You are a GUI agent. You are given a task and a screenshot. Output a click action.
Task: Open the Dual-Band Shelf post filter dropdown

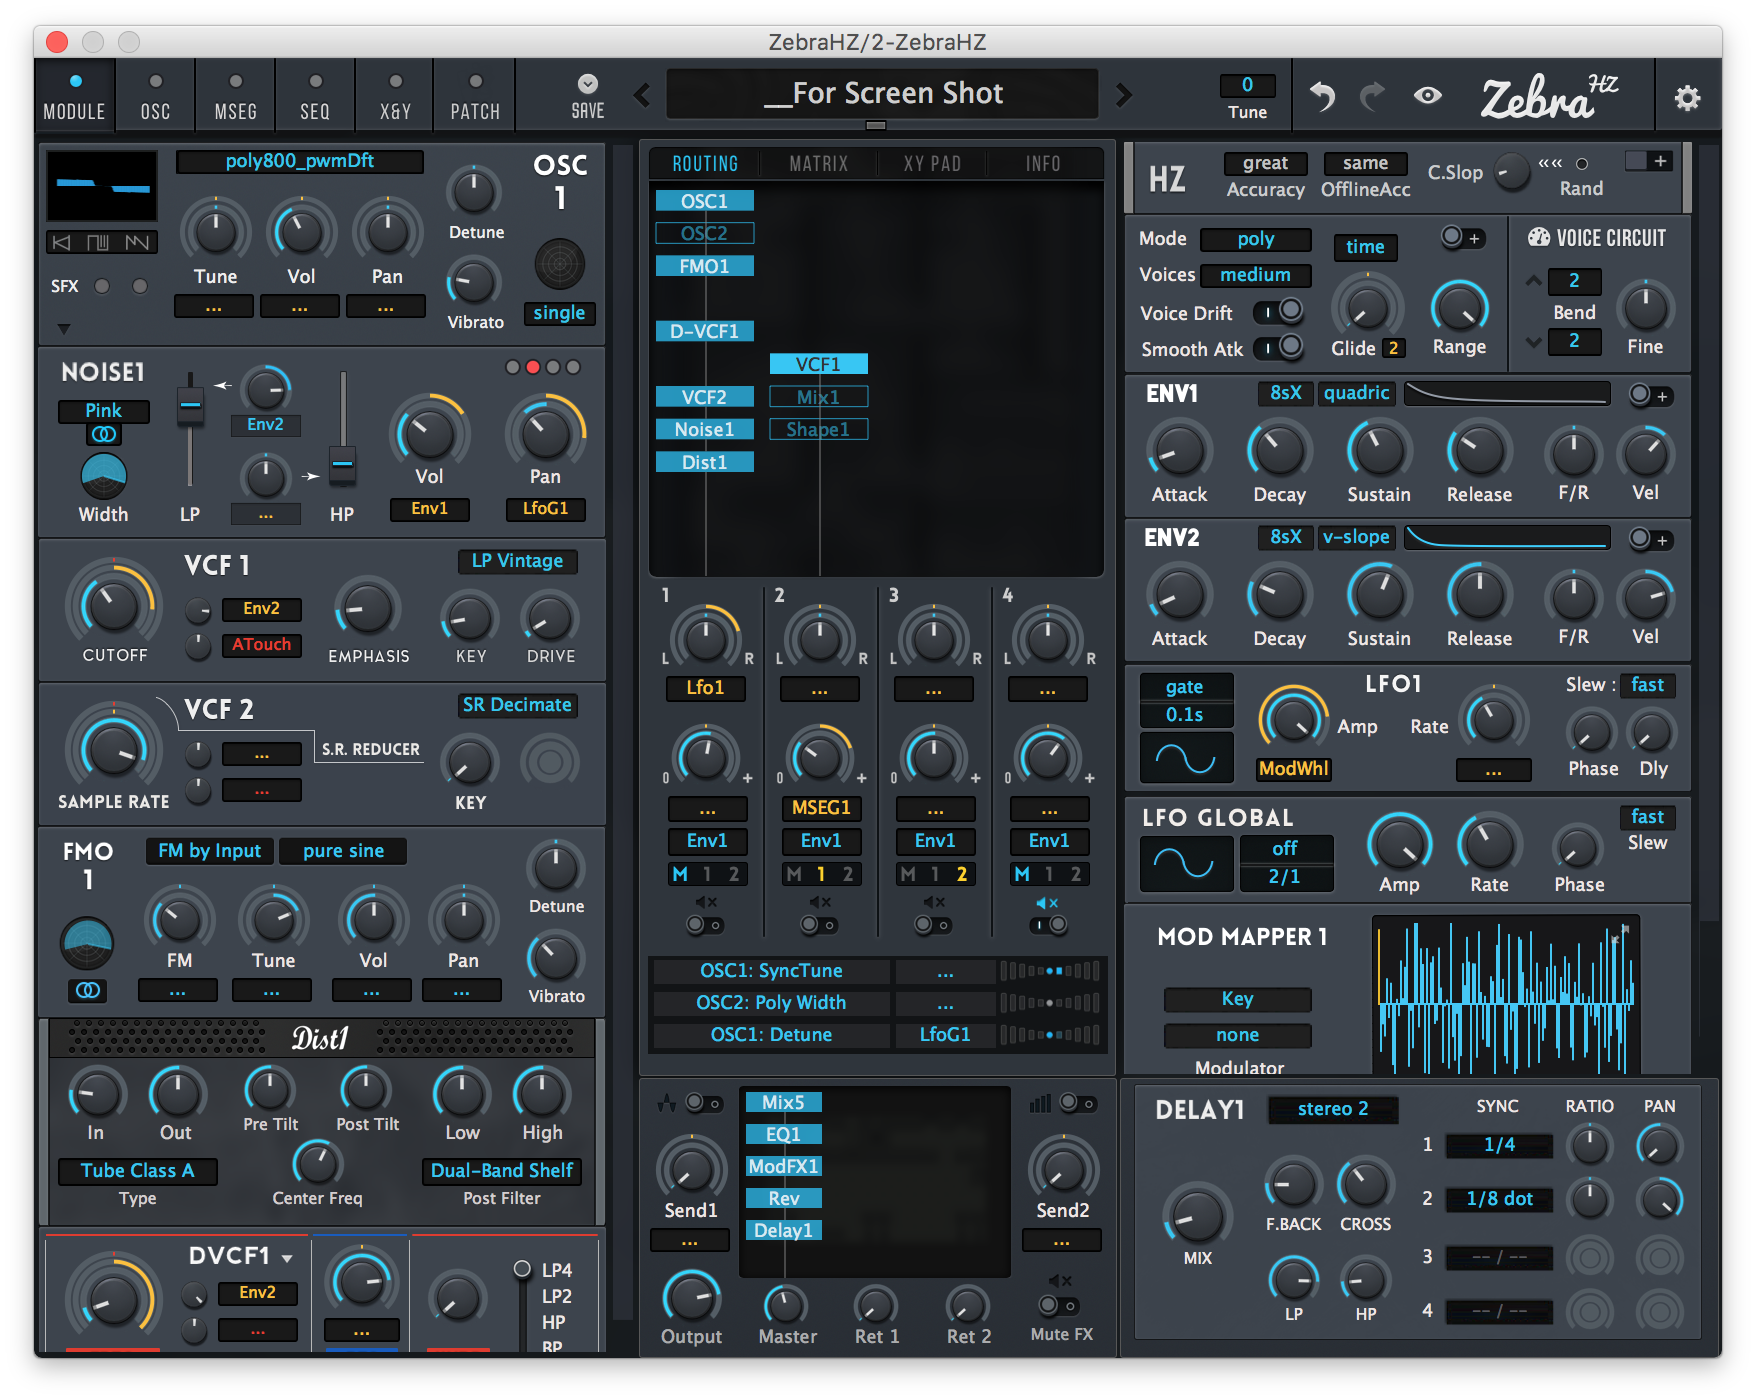[502, 1171]
